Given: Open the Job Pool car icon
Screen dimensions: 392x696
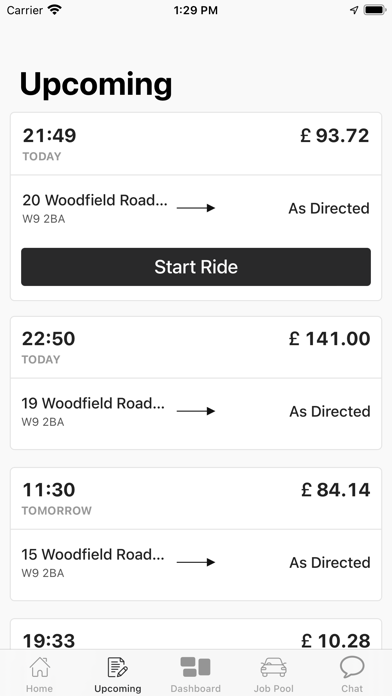Looking at the screenshot, I should [273, 667].
